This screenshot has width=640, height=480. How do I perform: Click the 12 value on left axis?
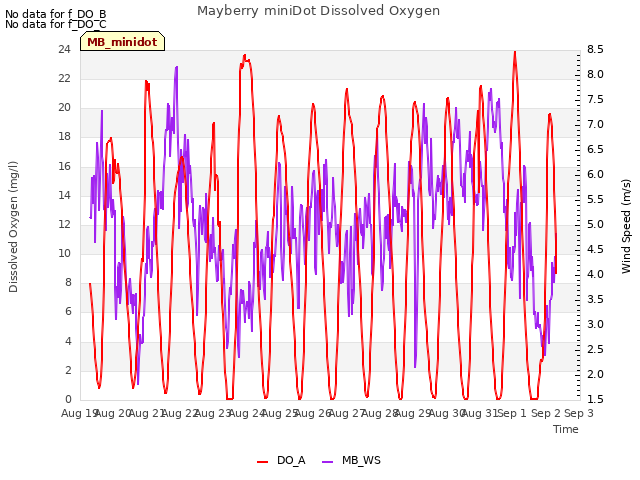tap(64, 224)
